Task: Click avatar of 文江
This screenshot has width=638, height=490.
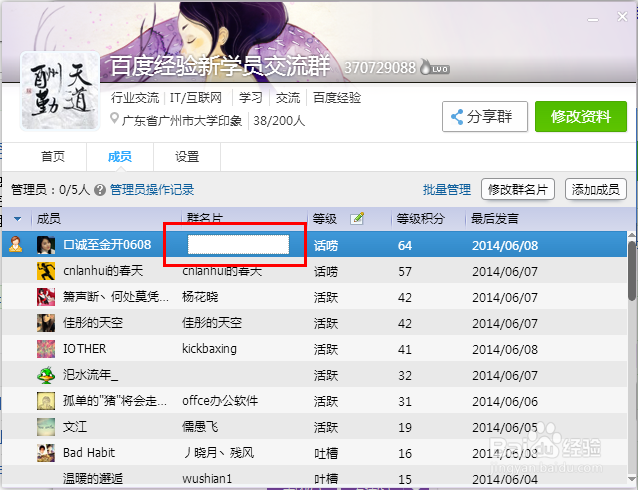Action: point(46,427)
